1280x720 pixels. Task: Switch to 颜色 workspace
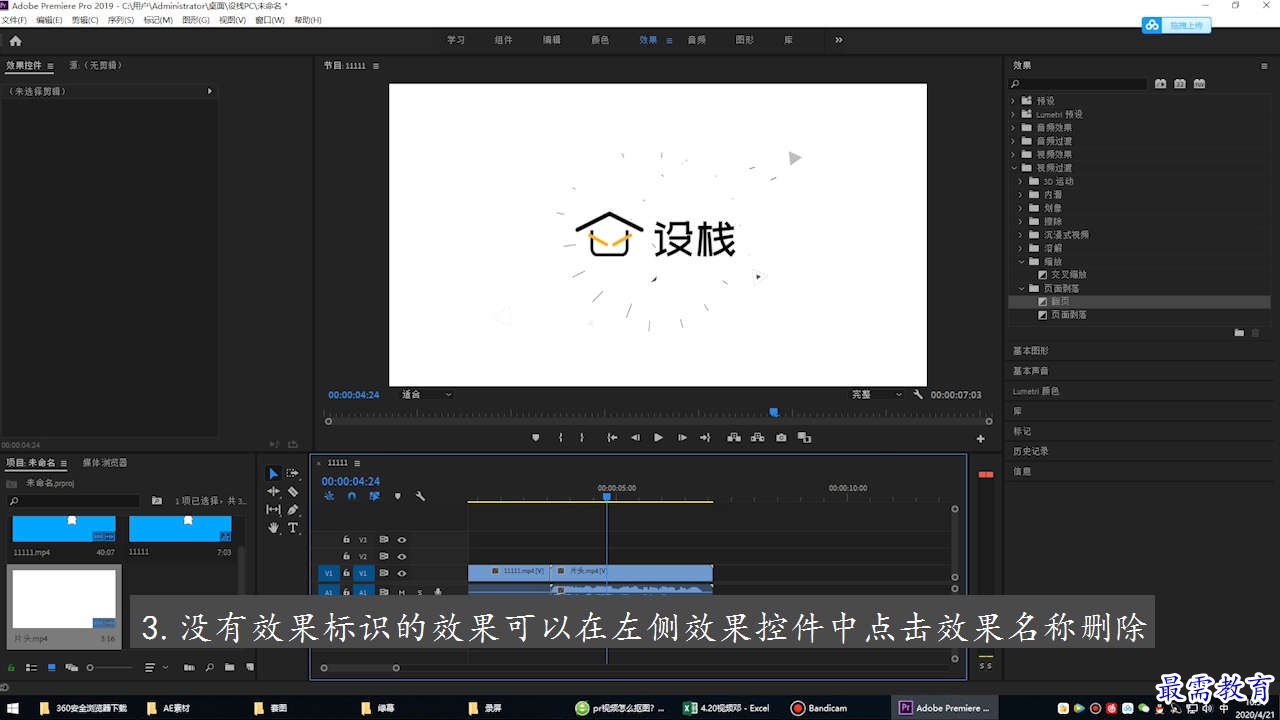coord(600,40)
